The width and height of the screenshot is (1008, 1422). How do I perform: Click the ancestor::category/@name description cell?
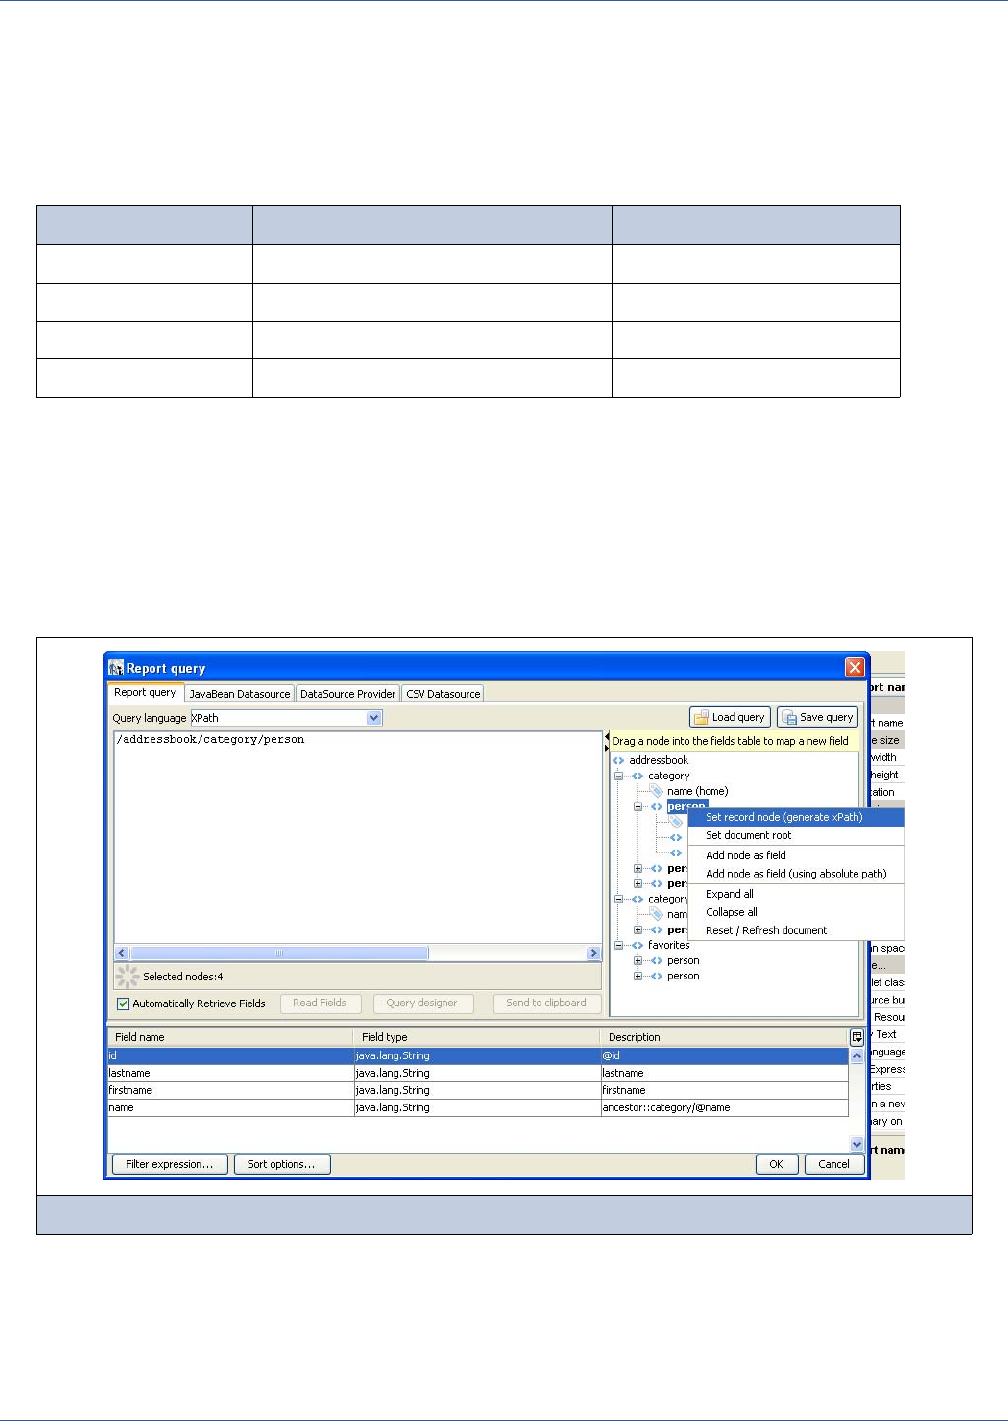pyautogui.click(x=724, y=1107)
